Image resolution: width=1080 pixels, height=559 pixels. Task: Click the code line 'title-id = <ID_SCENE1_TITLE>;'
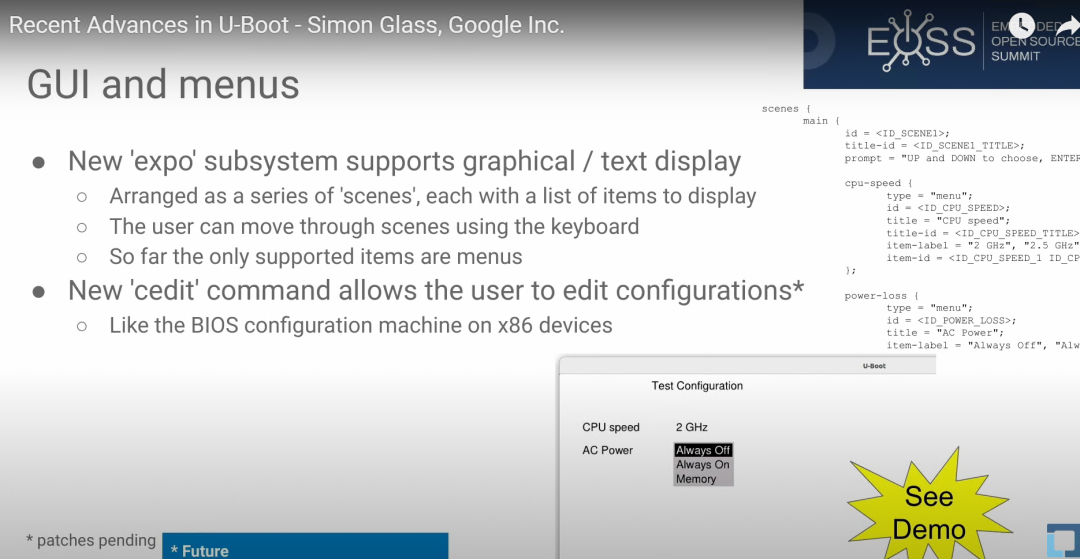[935, 146]
